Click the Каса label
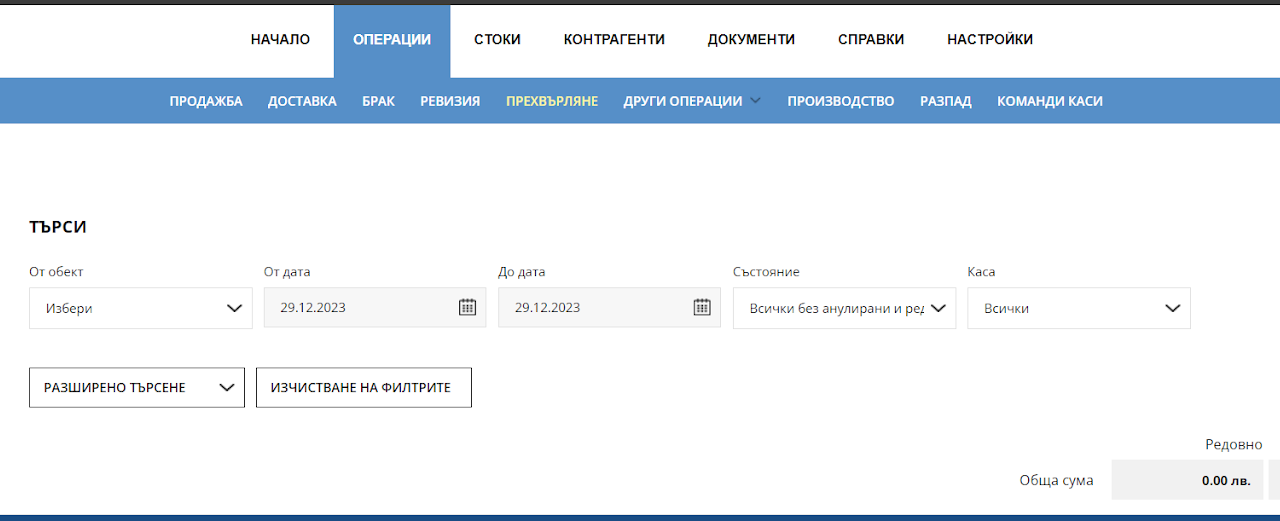 click(981, 272)
